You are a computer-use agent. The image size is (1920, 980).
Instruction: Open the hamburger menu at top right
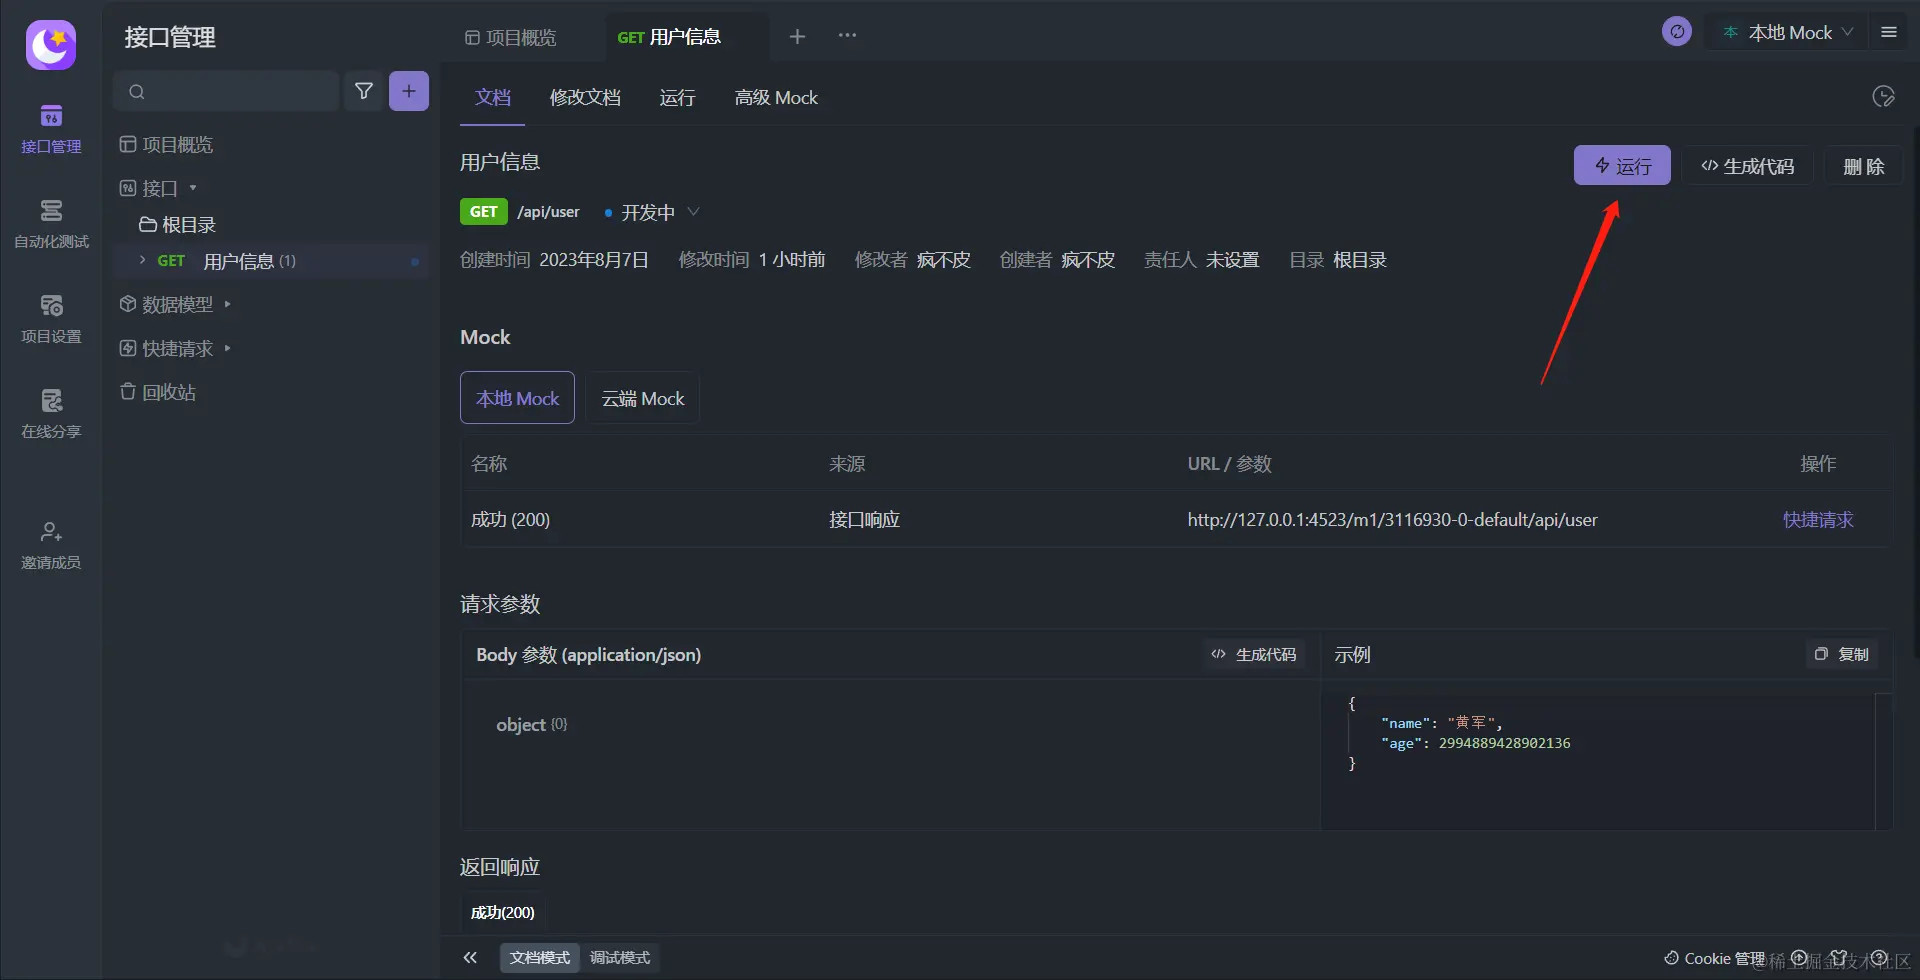coord(1890,31)
